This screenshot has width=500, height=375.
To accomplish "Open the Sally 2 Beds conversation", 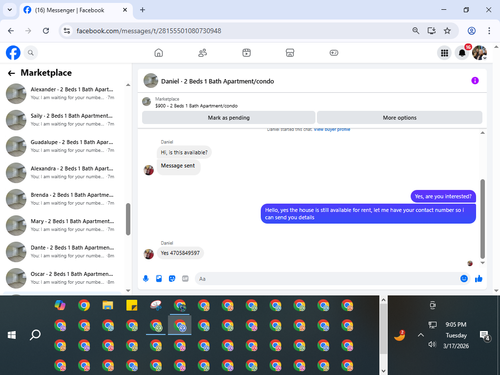I will coord(64,120).
